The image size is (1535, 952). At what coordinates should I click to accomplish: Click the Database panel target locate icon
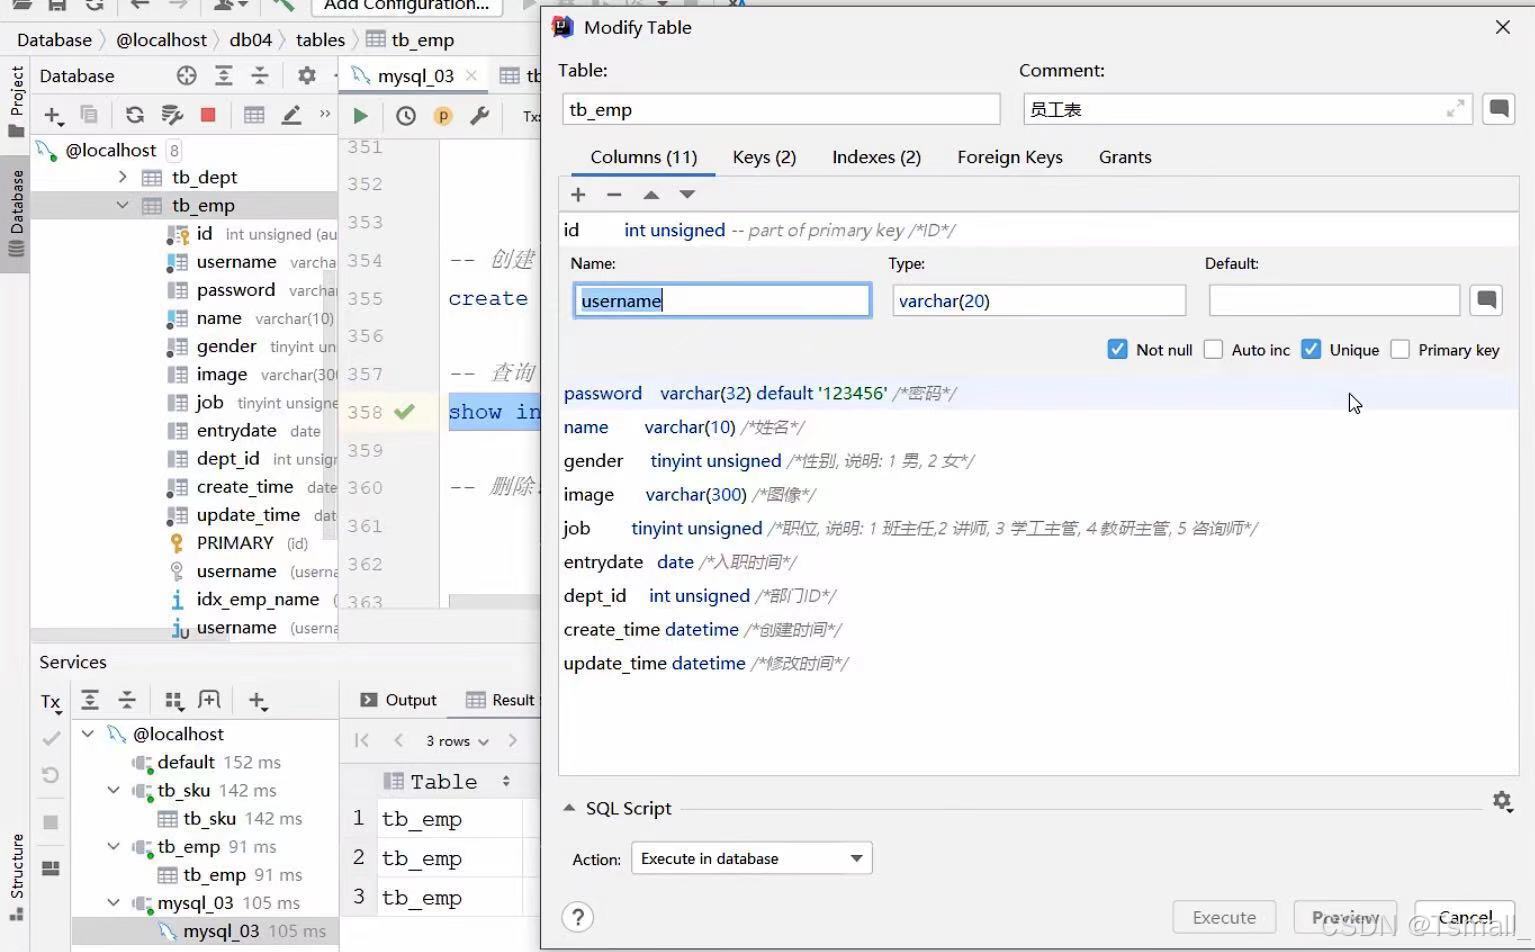click(x=186, y=75)
